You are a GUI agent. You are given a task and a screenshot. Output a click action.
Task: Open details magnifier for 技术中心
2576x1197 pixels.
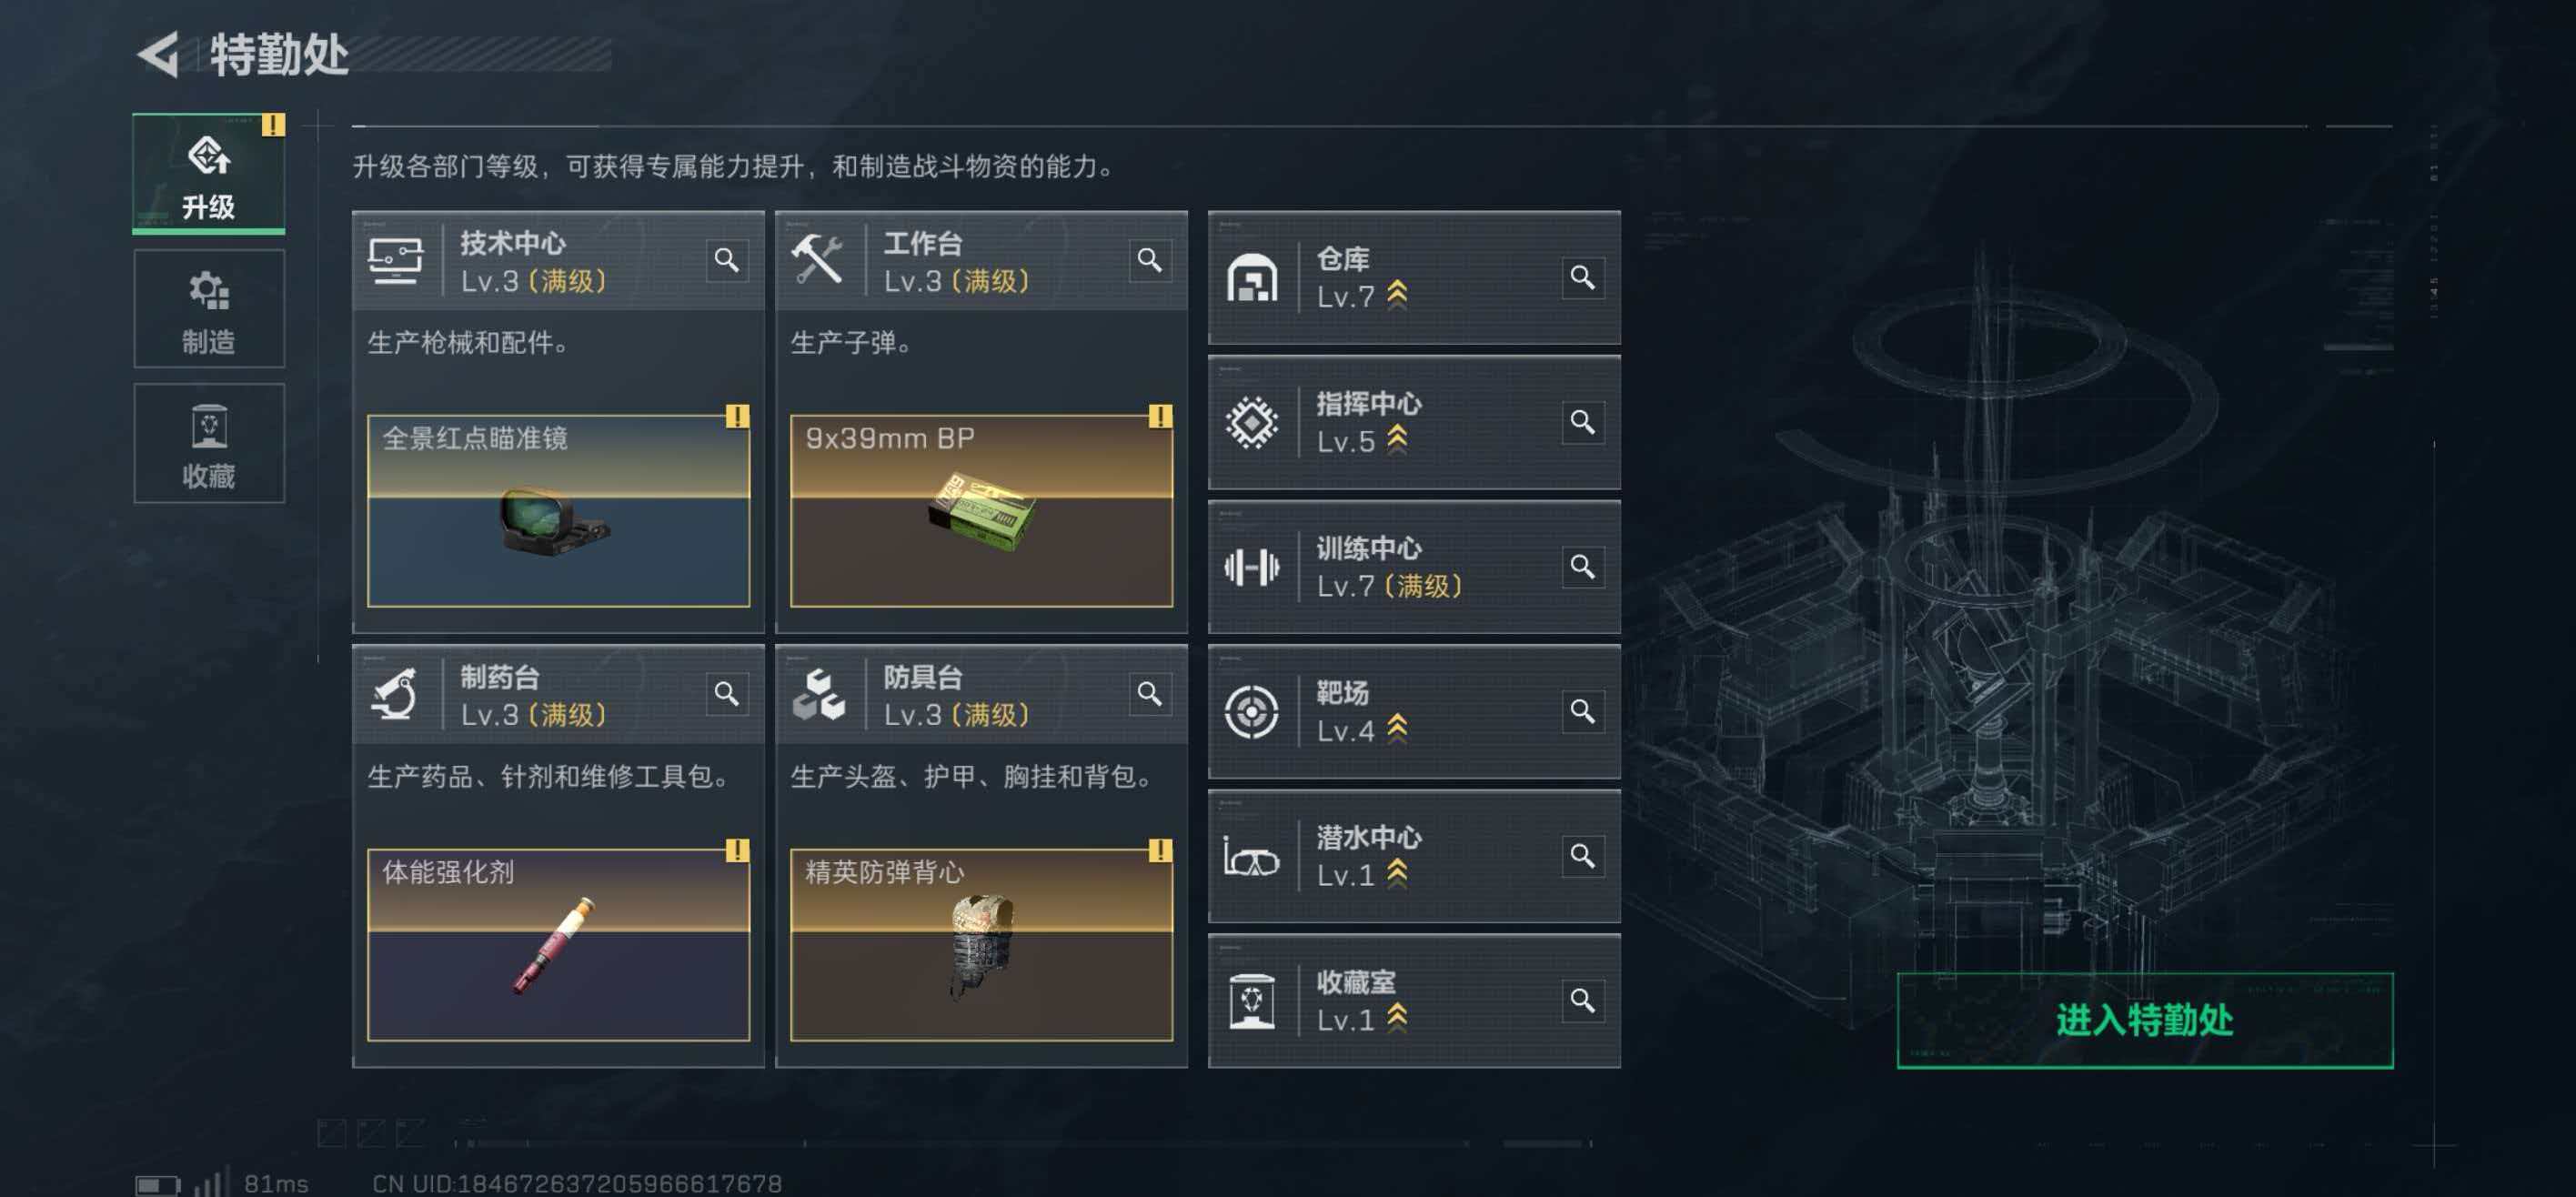[727, 260]
